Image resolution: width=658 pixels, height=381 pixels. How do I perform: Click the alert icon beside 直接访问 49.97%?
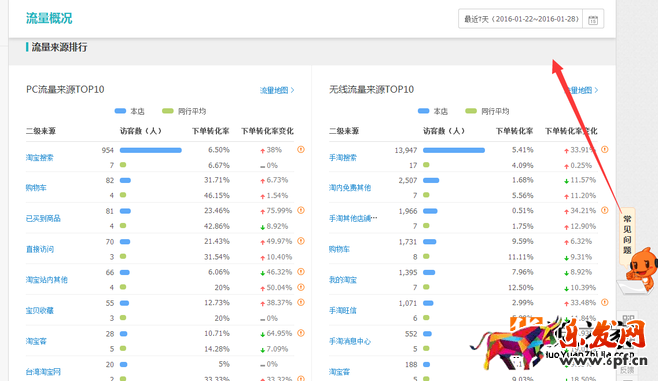pos(301,241)
